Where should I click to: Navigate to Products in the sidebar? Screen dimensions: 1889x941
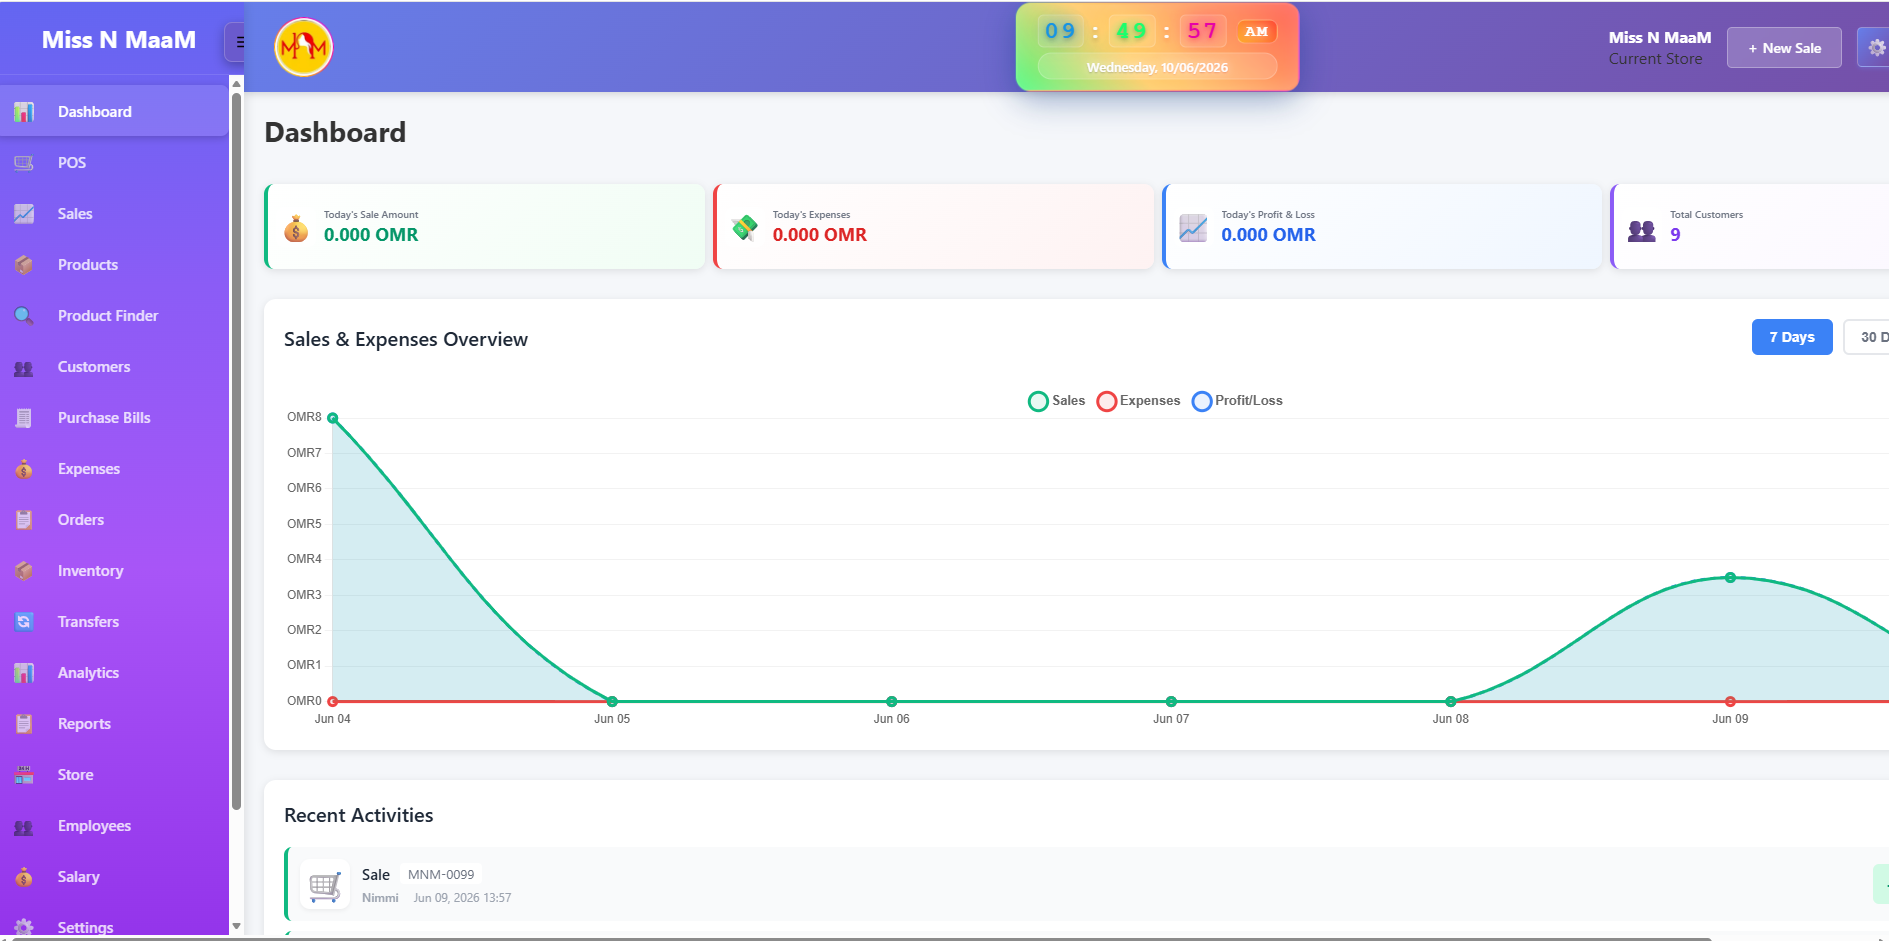(x=115, y=265)
